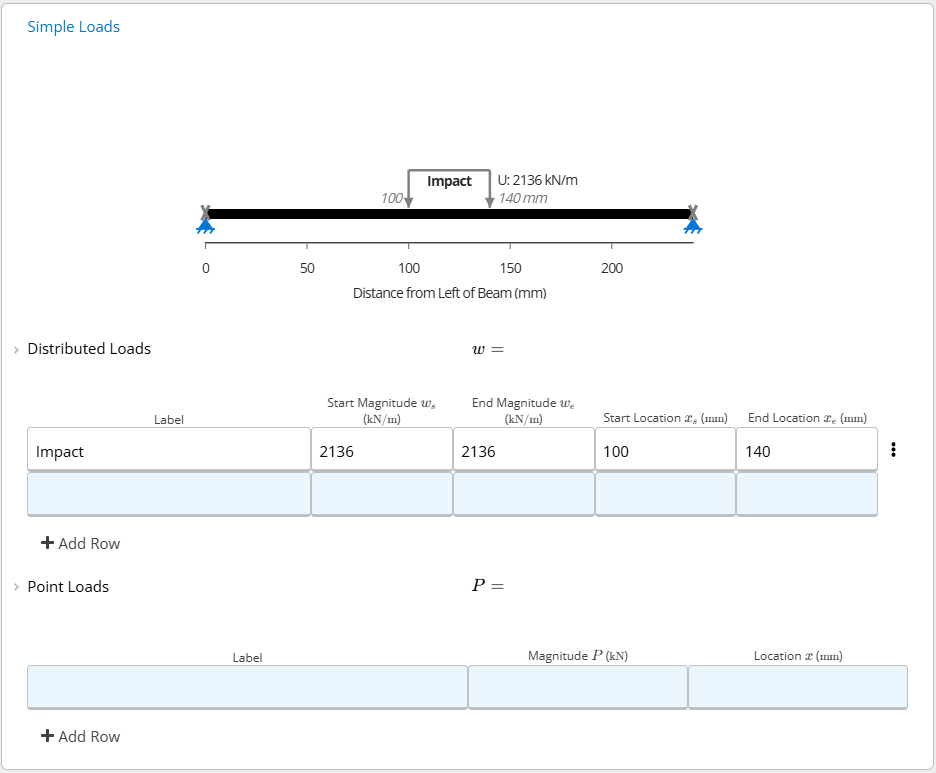Click the right pin support icon on beam

coord(692,226)
